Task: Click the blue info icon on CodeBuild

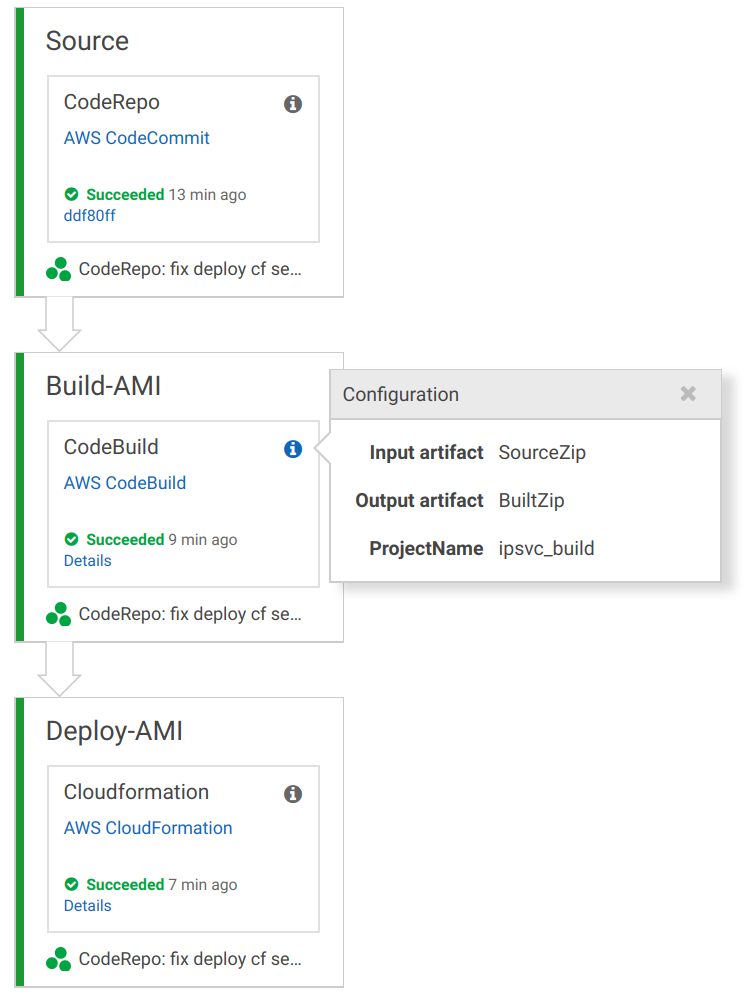Action: tap(293, 449)
